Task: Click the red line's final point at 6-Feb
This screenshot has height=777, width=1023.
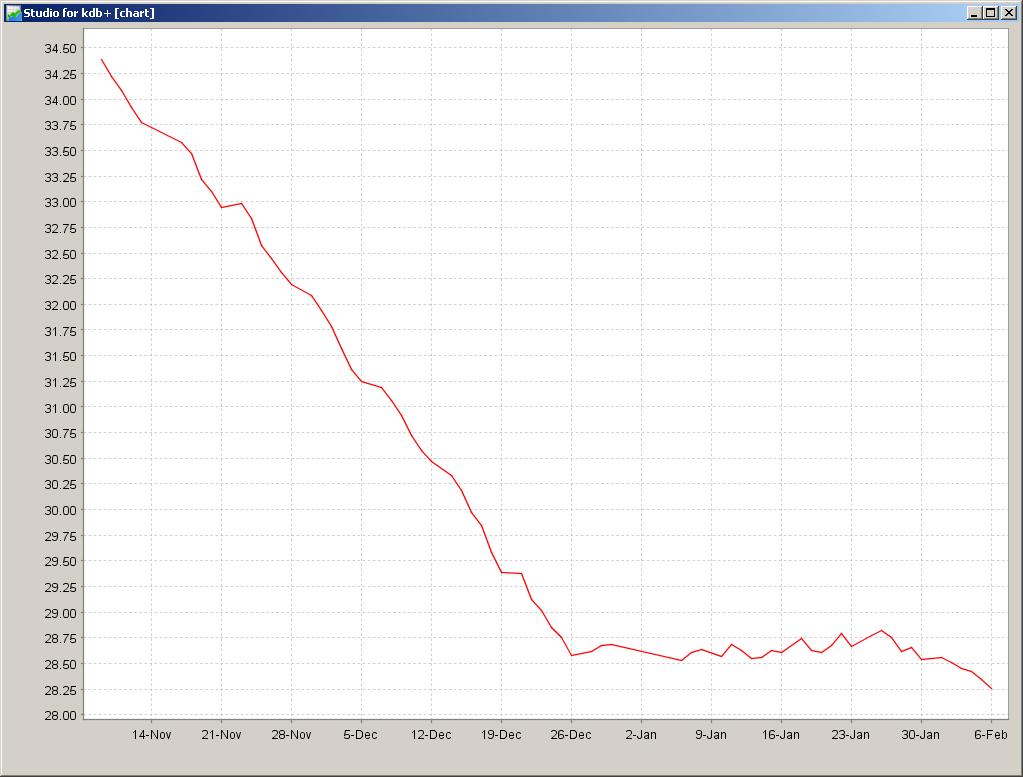Action: pos(991,688)
